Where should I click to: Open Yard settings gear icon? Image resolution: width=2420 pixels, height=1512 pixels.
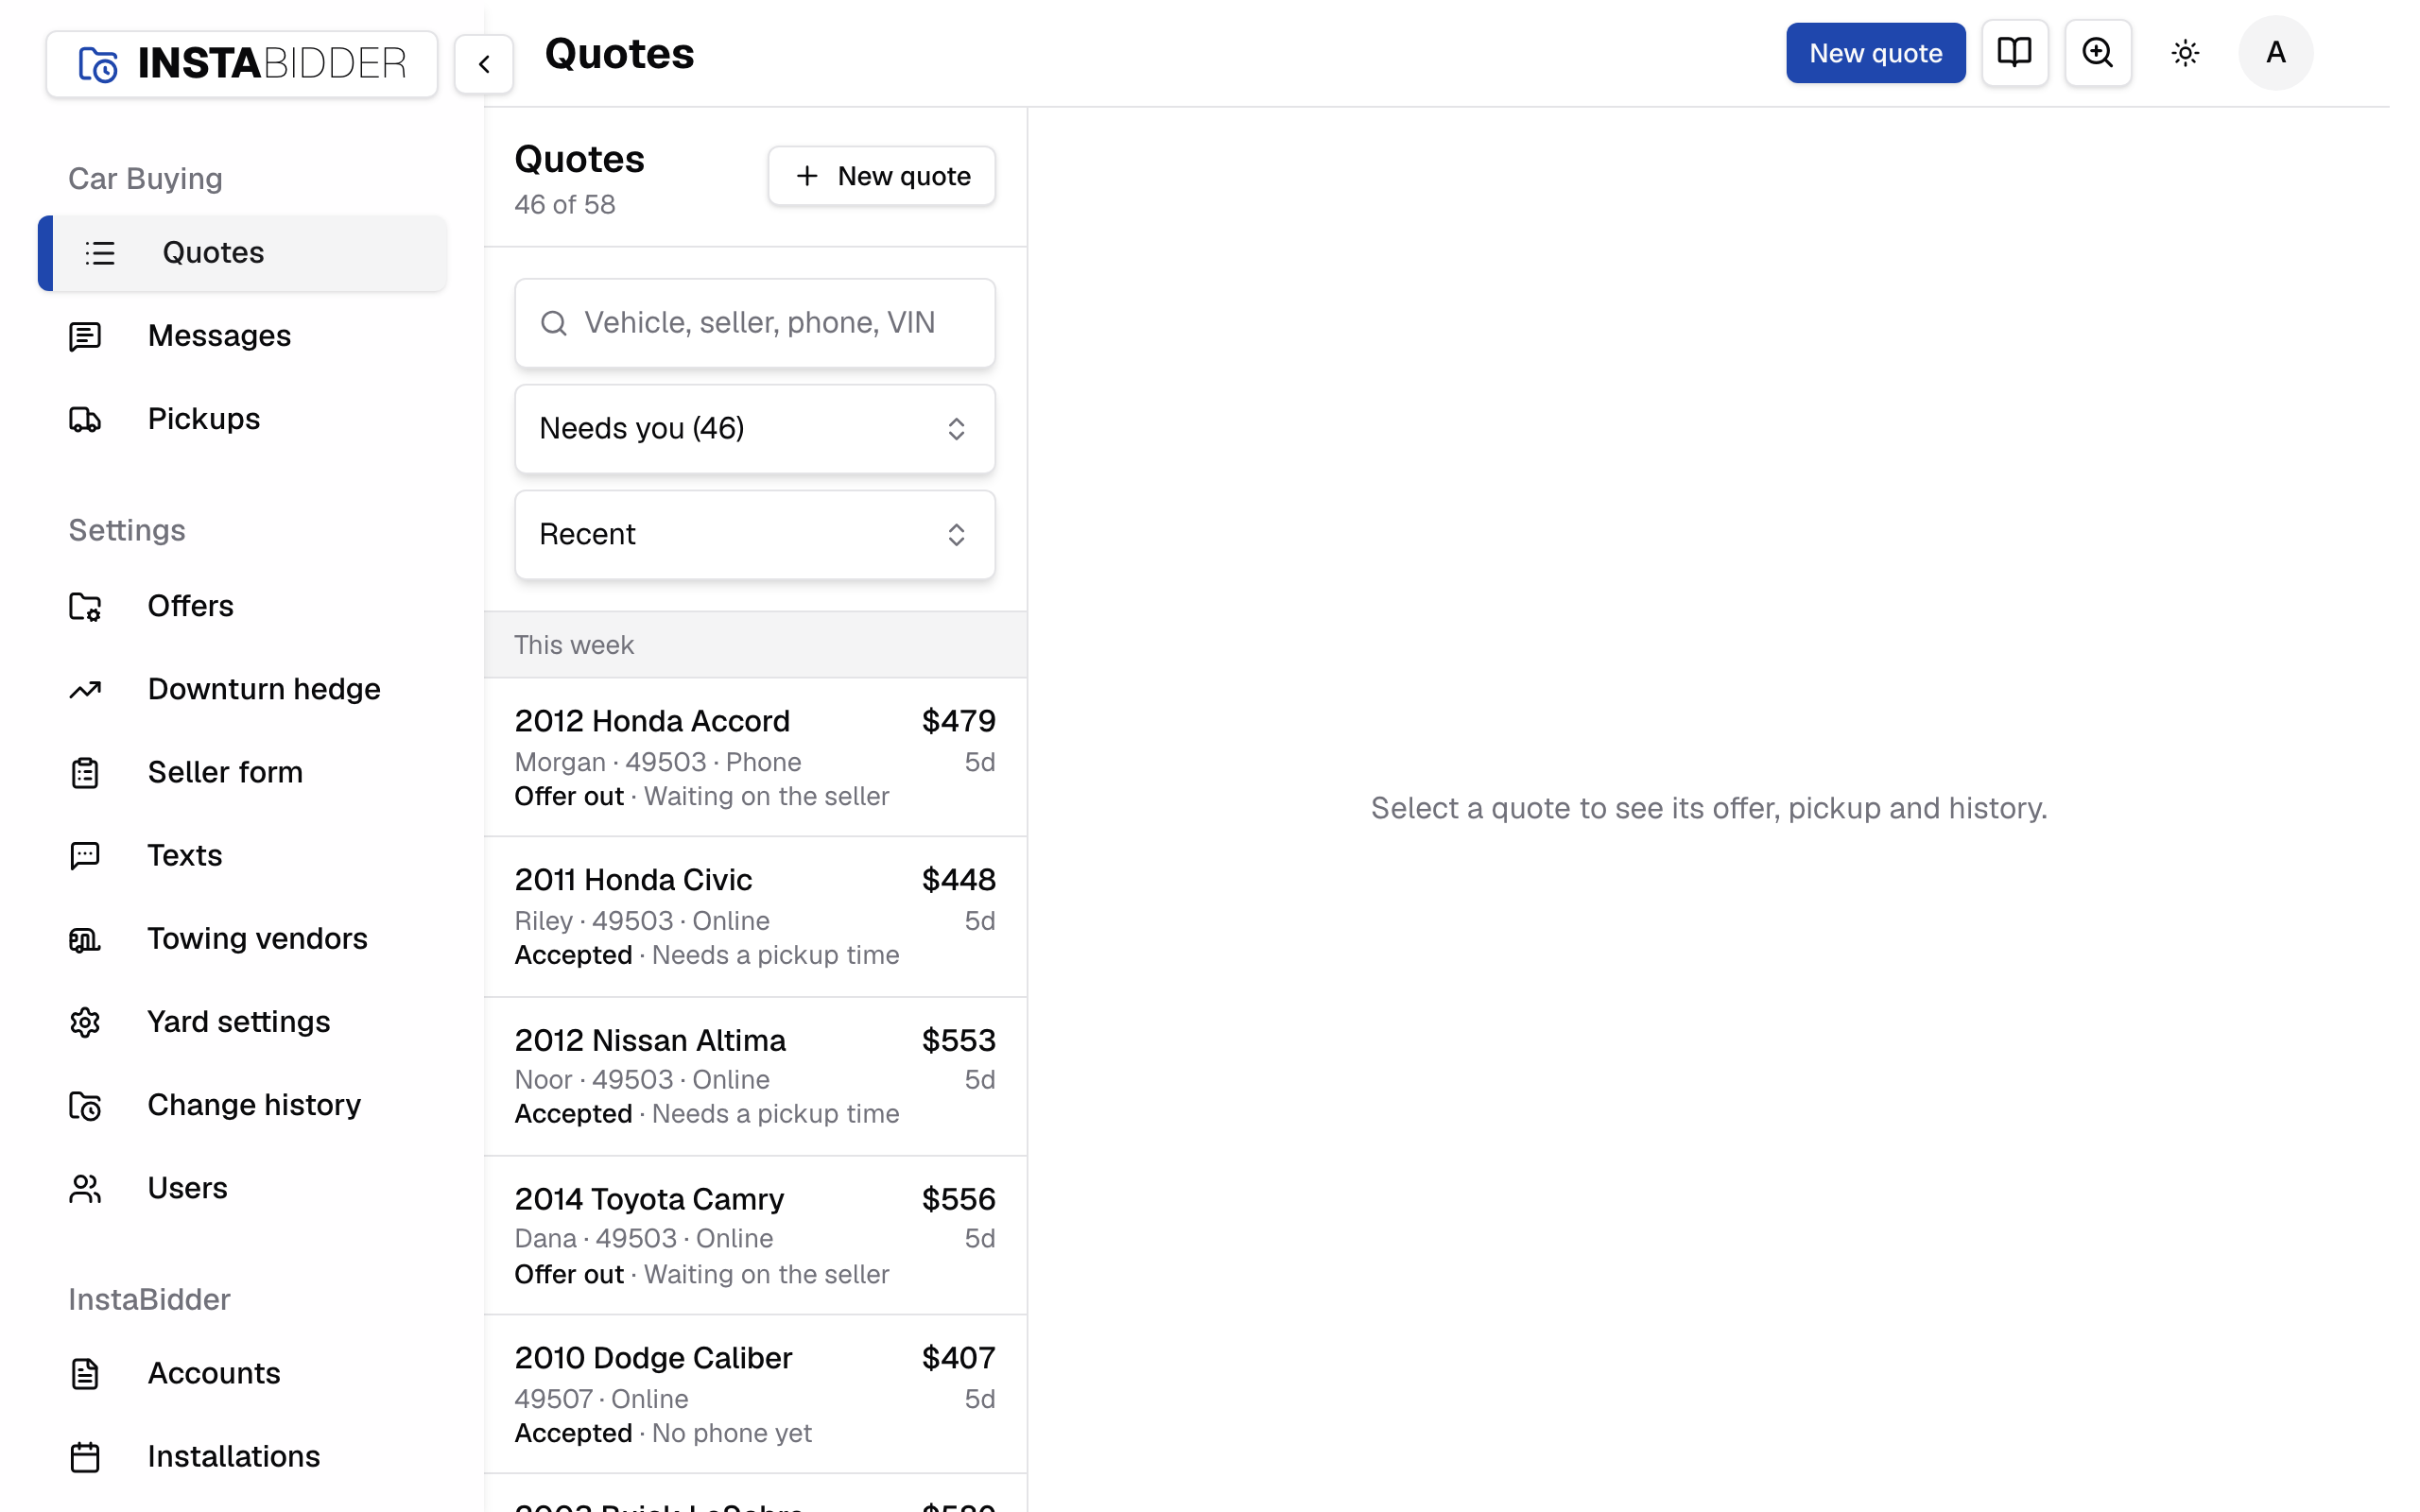85,1022
